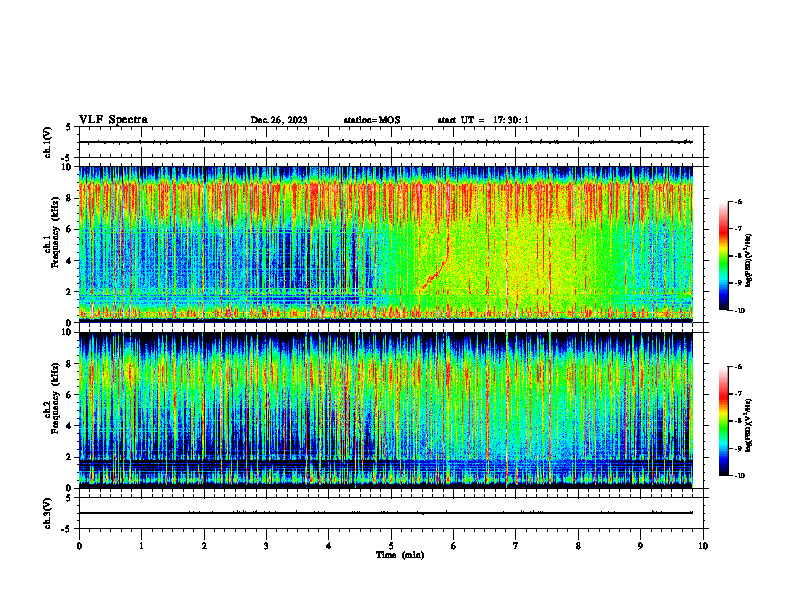Click the ch.2 colorbar "log(PSD)" unit label
This screenshot has width=792, height=612.
[748, 426]
